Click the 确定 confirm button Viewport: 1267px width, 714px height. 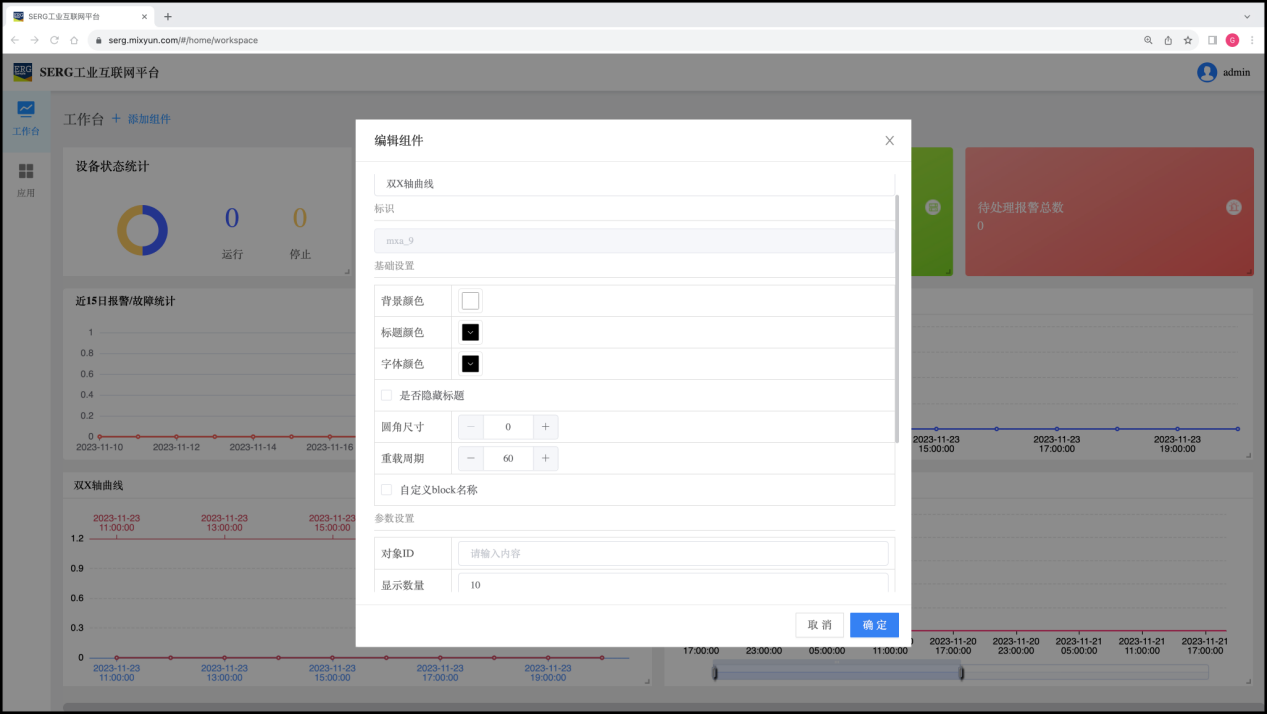click(874, 625)
